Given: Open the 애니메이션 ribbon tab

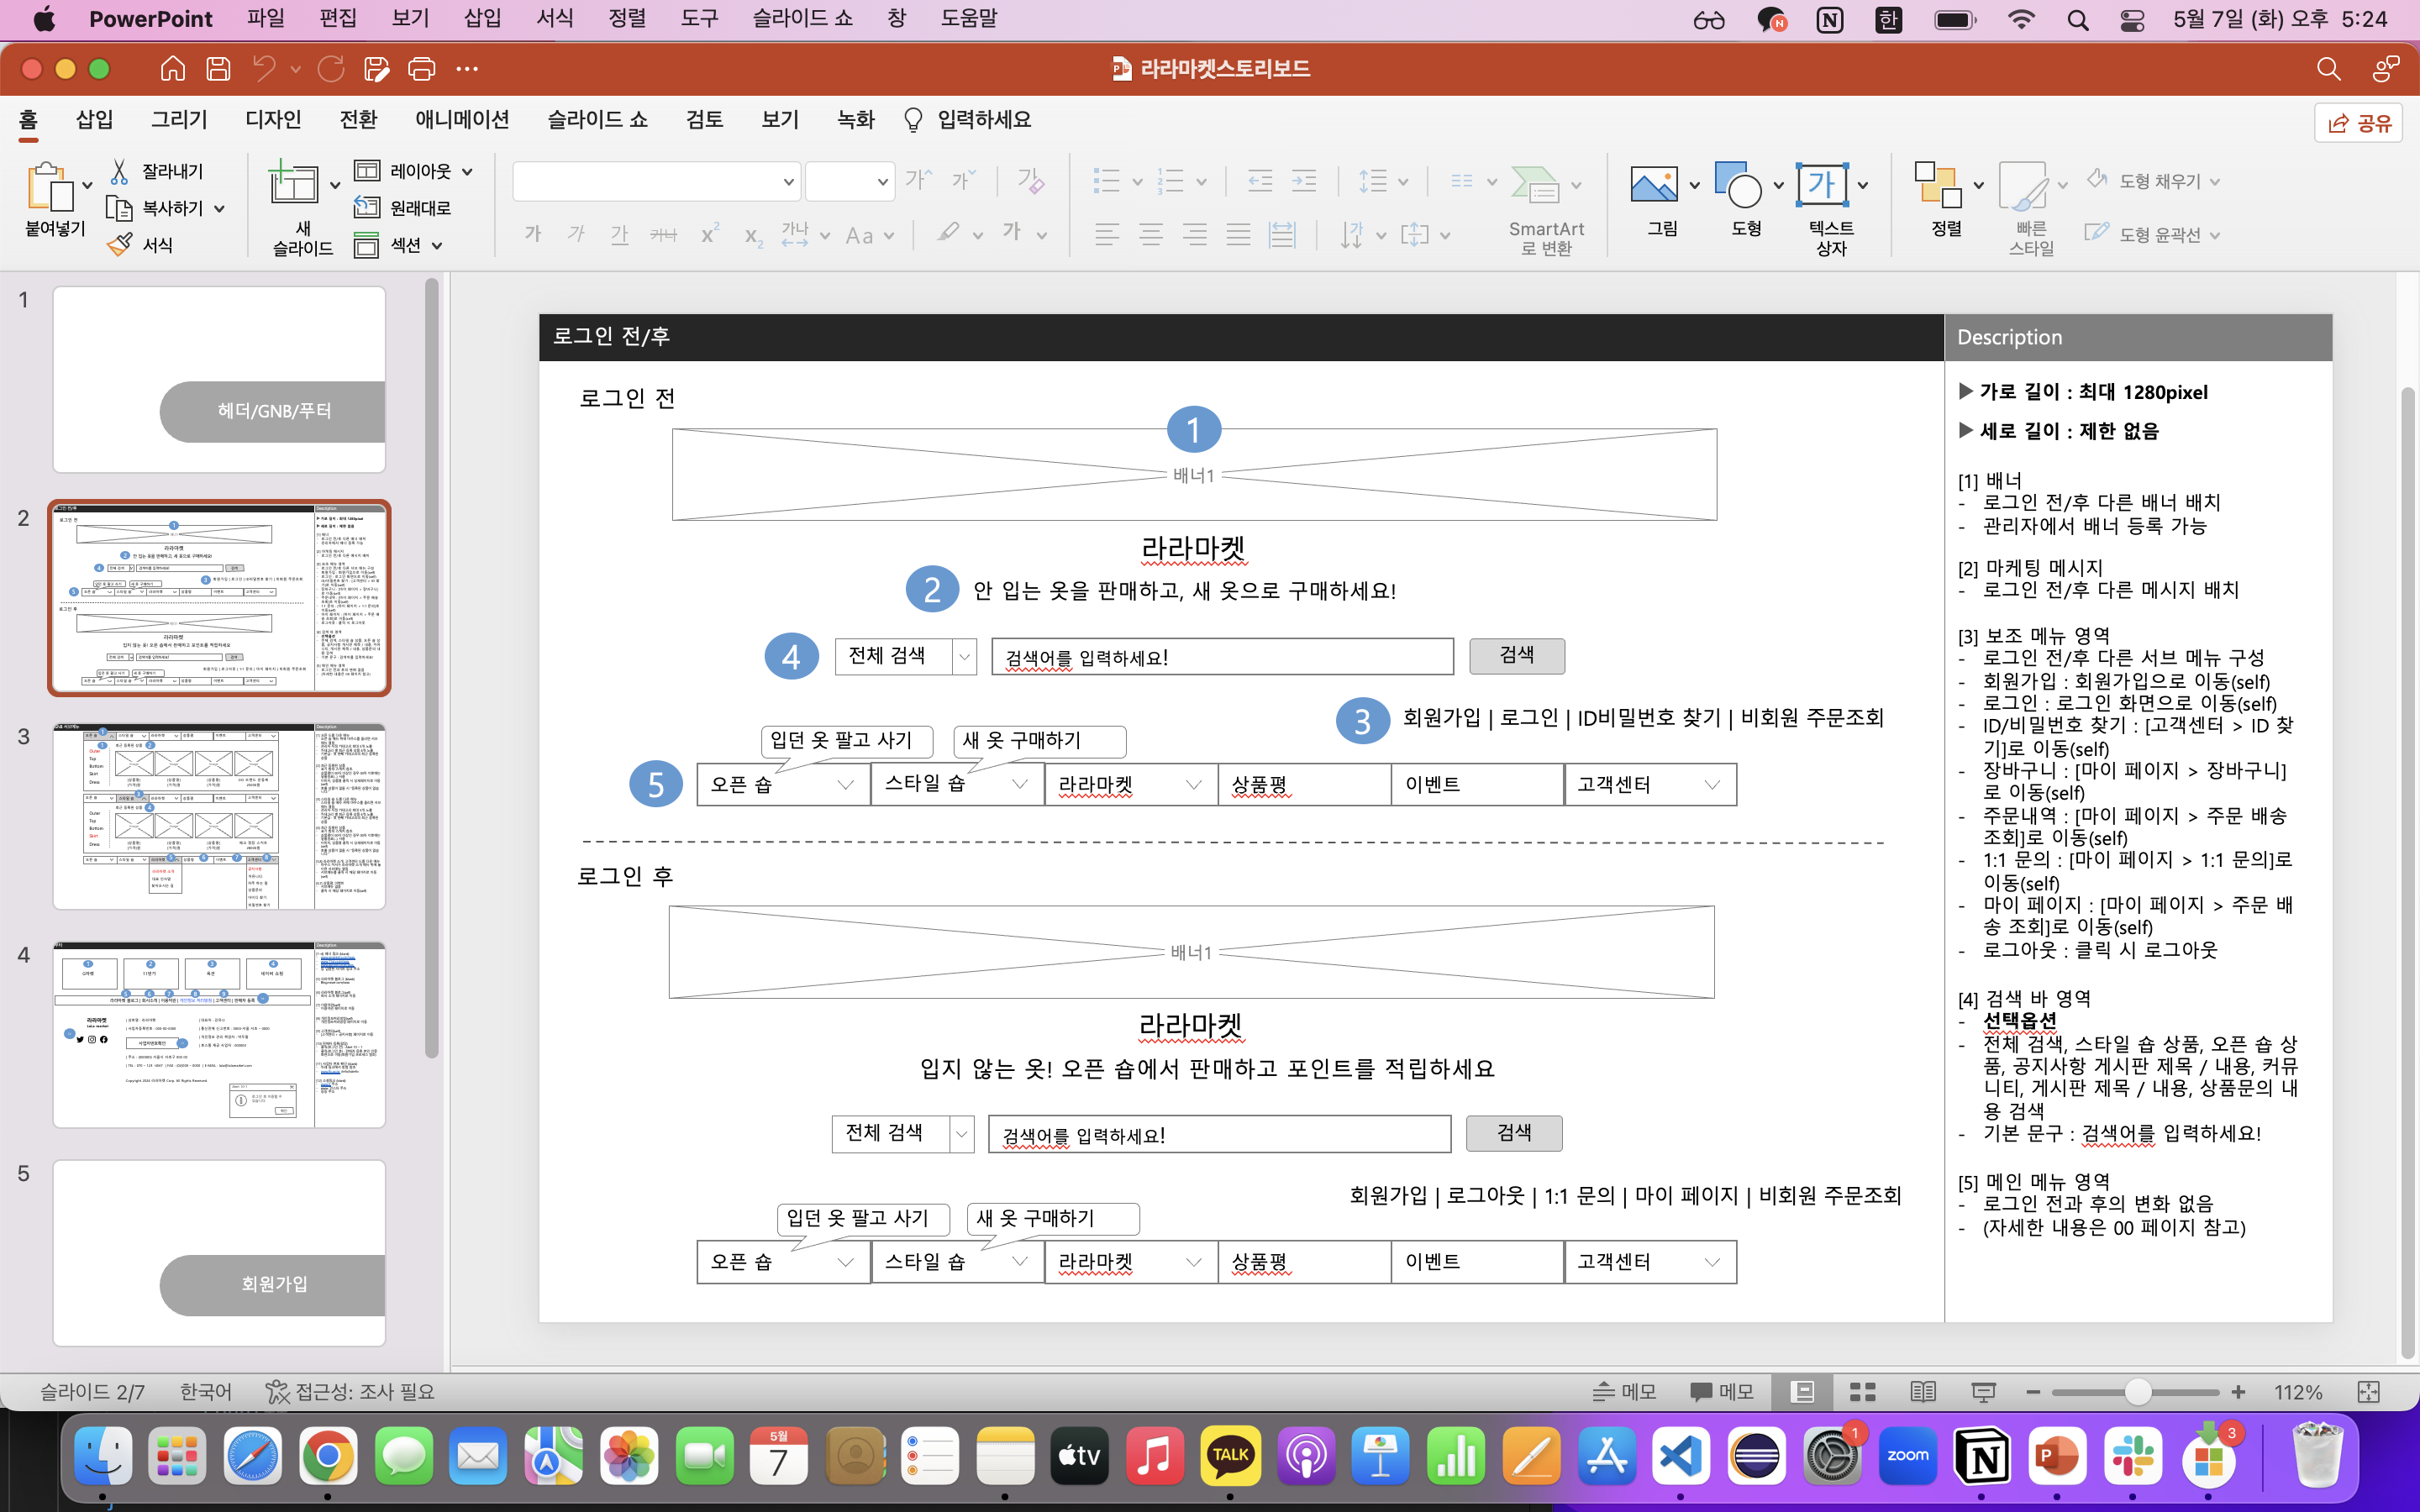Looking at the screenshot, I should tap(462, 120).
